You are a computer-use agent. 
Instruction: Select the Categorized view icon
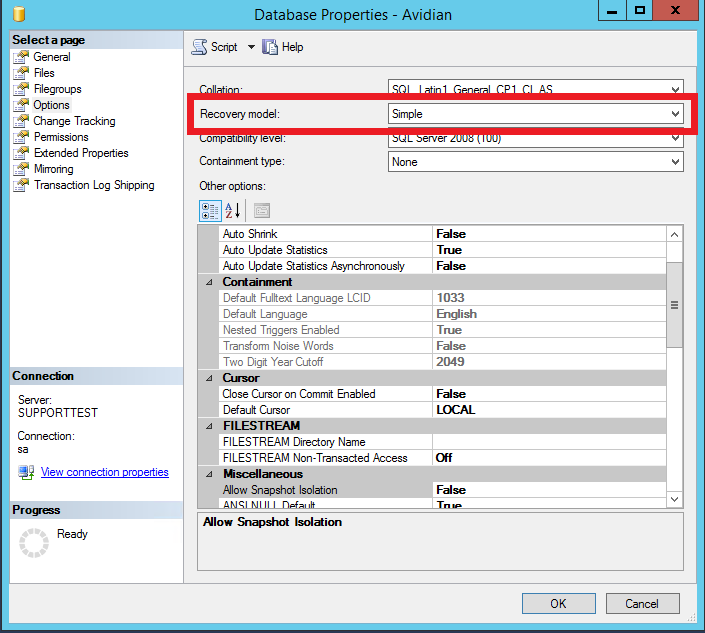pos(210,211)
